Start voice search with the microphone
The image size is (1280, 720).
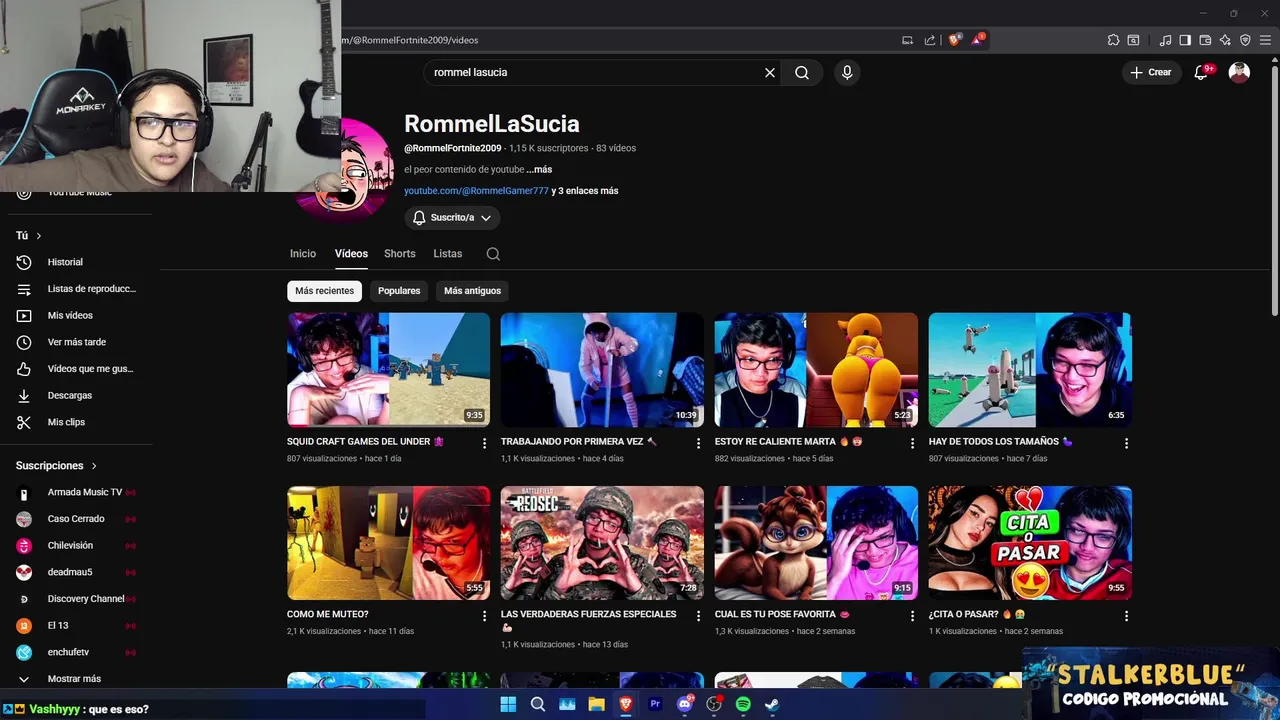click(847, 72)
